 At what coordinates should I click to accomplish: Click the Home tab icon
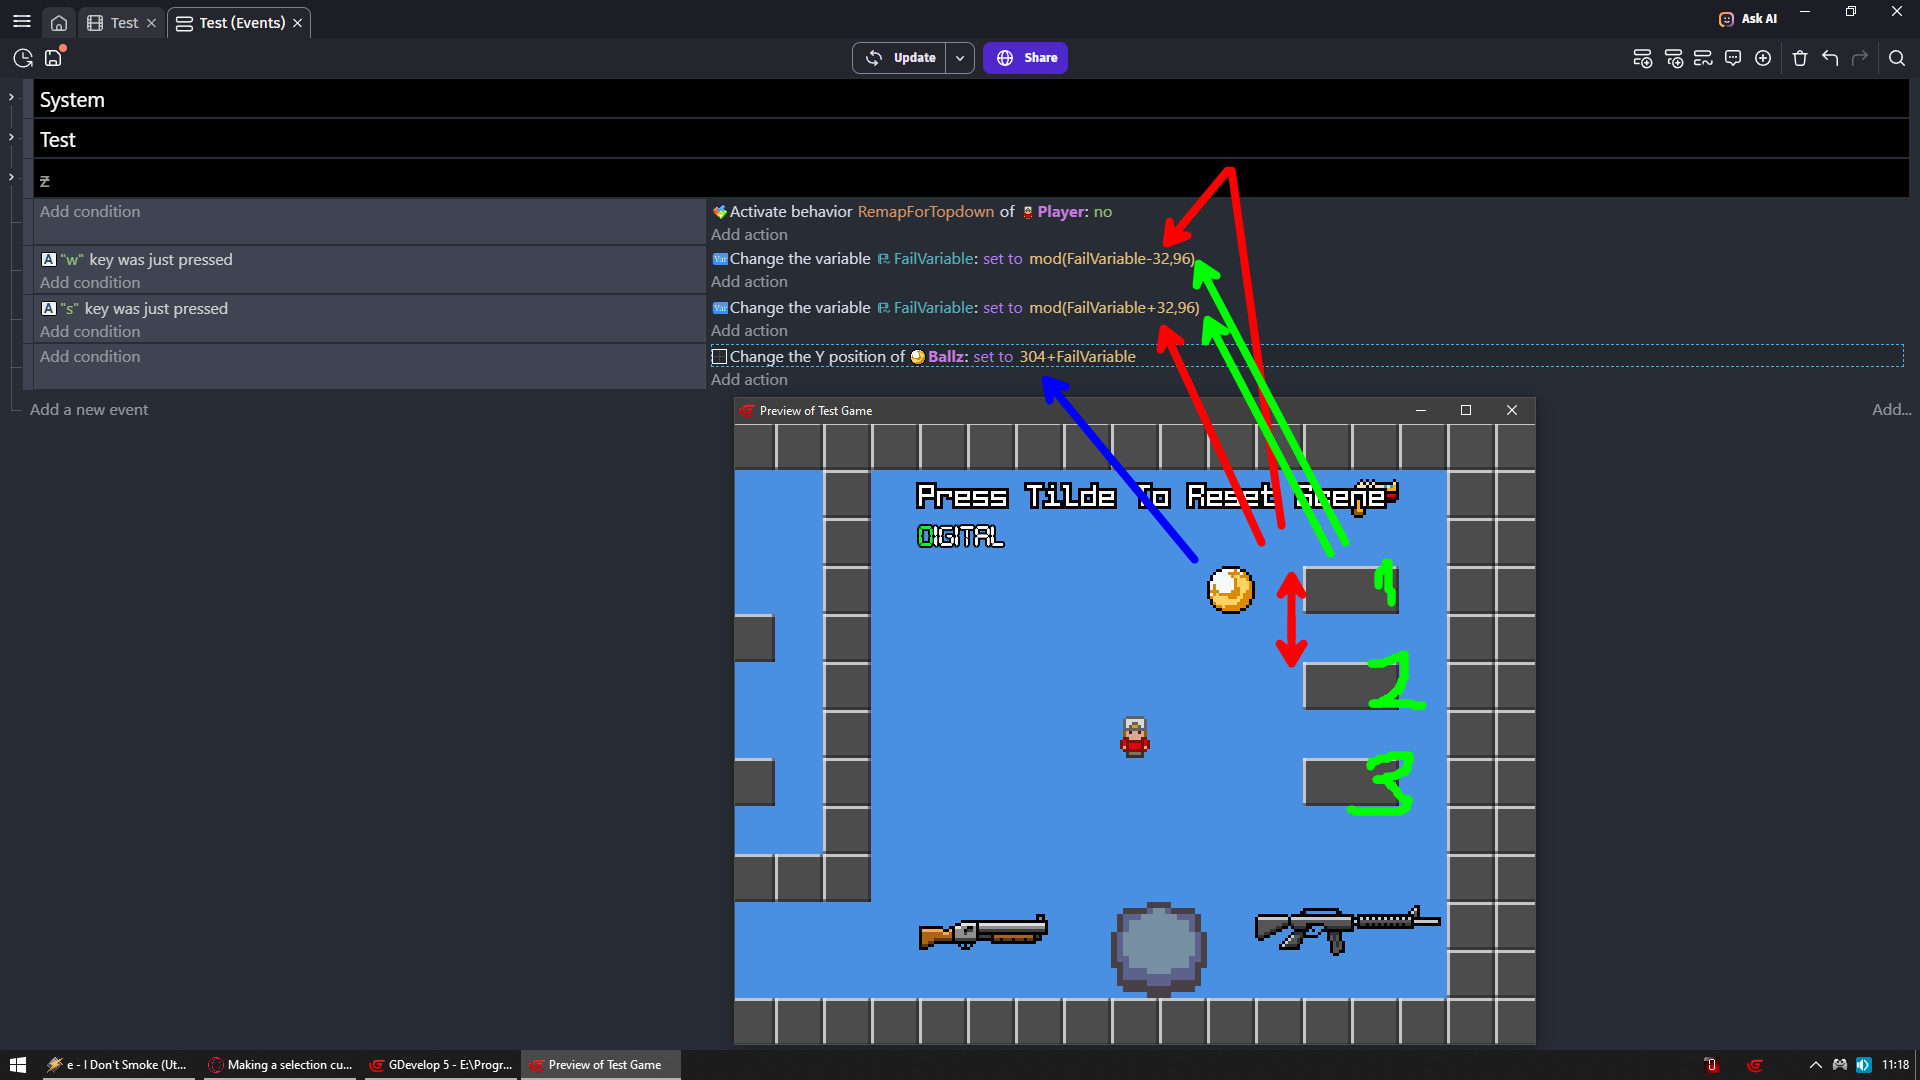pos(59,23)
